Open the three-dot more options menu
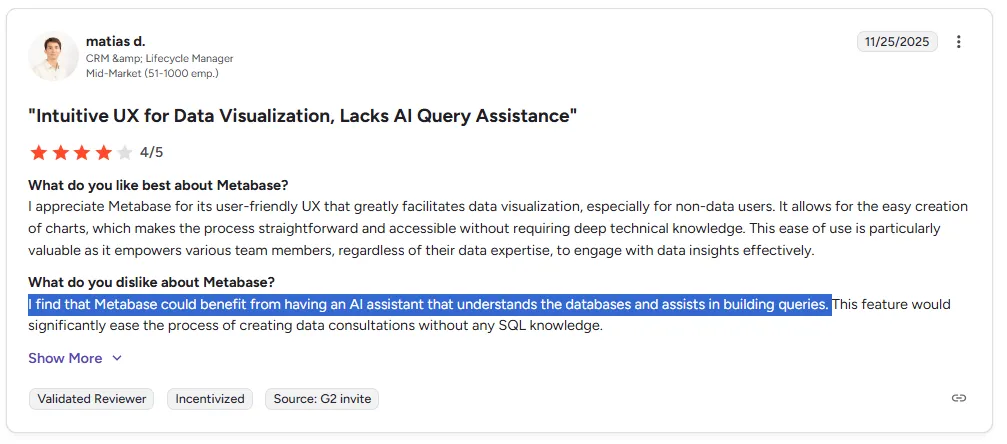Viewport: 1007px width, 444px height. (x=959, y=42)
